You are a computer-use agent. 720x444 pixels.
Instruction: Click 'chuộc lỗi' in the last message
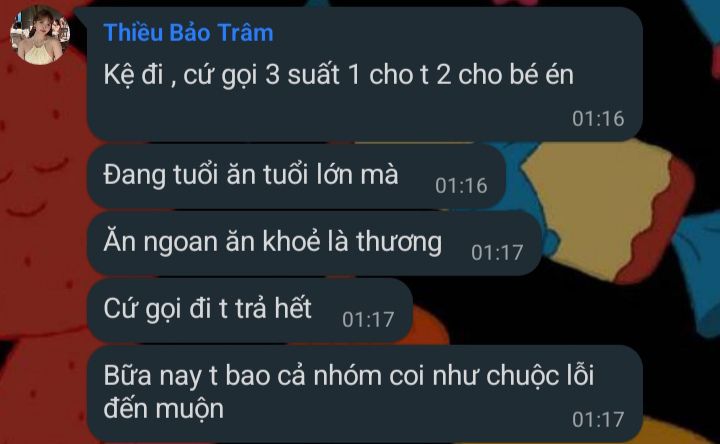540,375
